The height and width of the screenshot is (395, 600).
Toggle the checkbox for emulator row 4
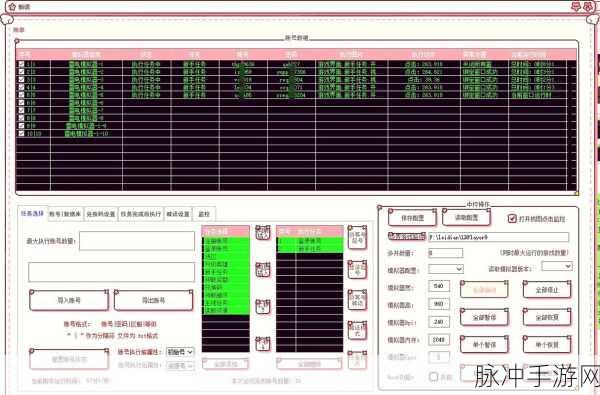[x=21, y=87]
